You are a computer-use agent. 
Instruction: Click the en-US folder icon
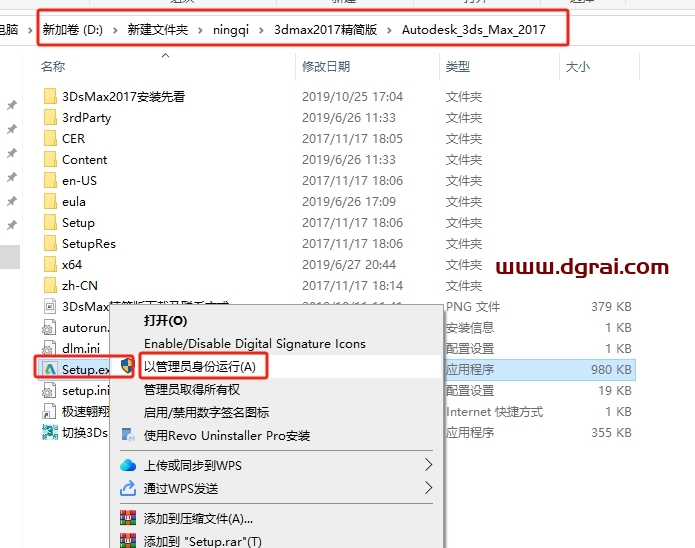[x=50, y=180]
